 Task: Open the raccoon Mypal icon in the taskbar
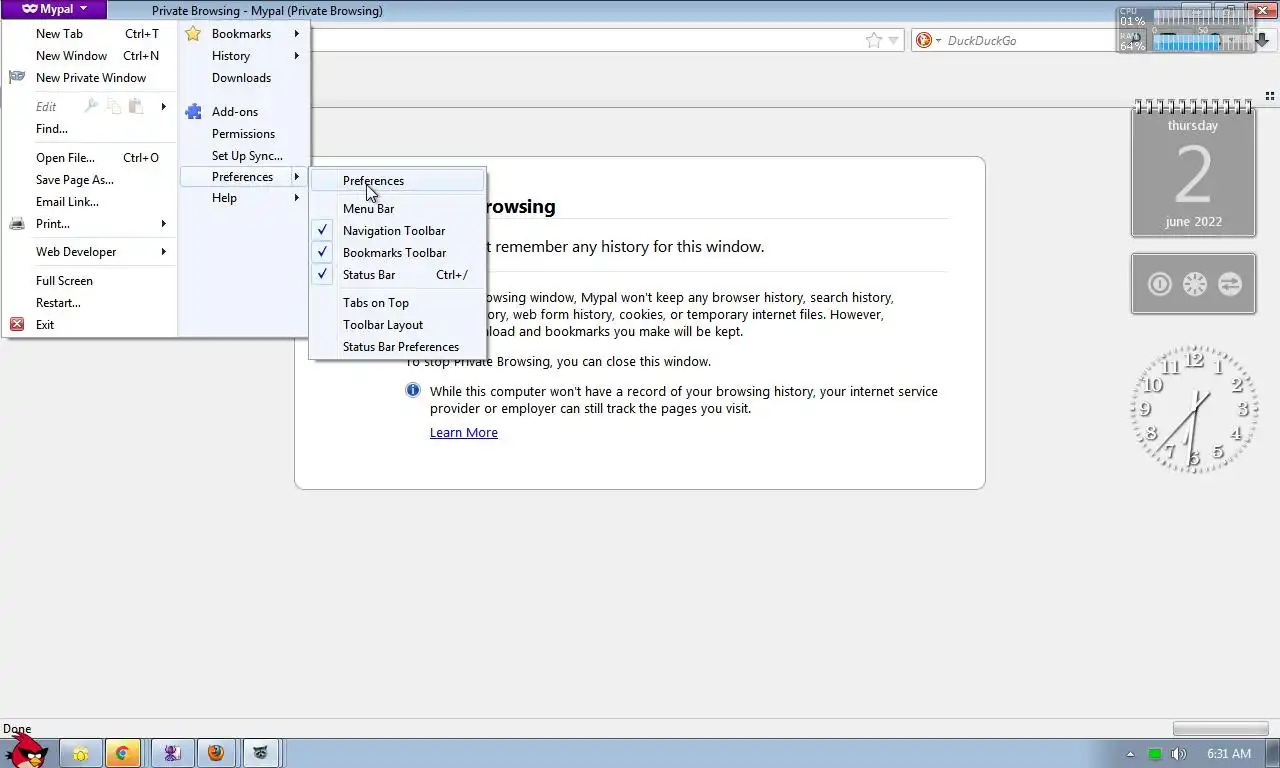pyautogui.click(x=260, y=753)
